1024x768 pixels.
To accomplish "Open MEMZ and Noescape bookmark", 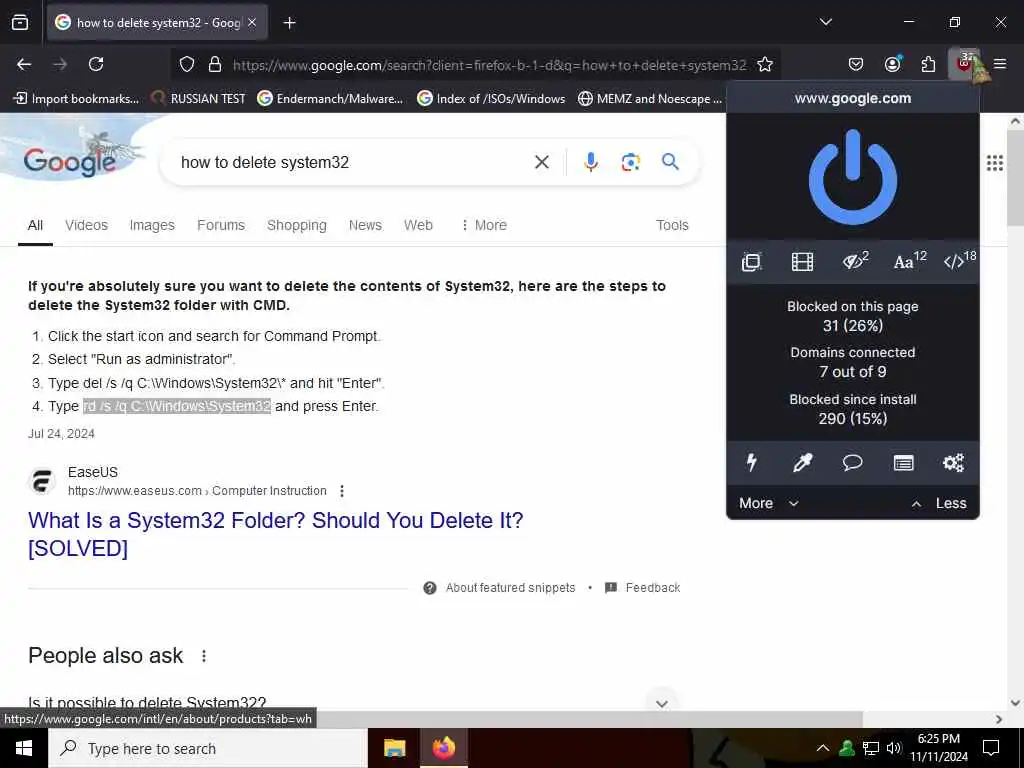I will pyautogui.click(x=650, y=99).
